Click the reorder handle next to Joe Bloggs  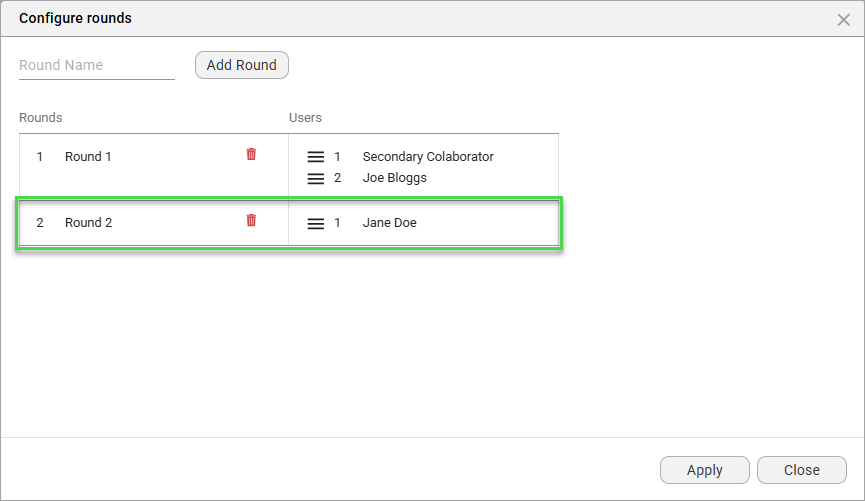point(315,178)
